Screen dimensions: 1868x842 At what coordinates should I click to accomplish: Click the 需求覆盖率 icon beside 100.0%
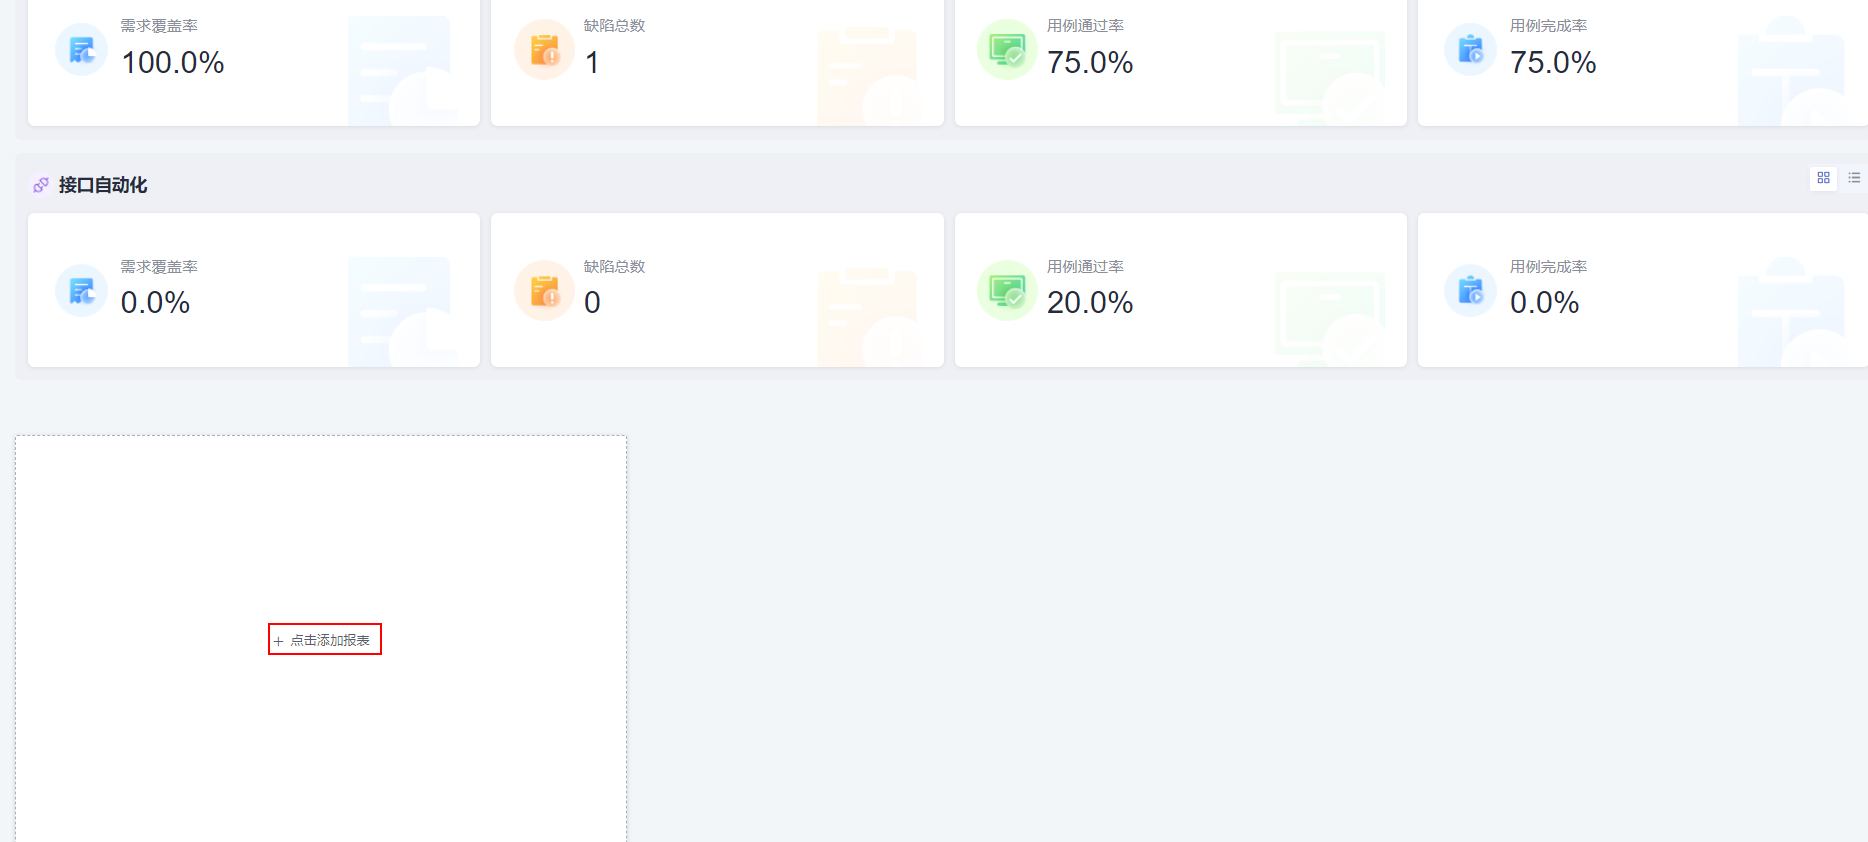click(81, 49)
